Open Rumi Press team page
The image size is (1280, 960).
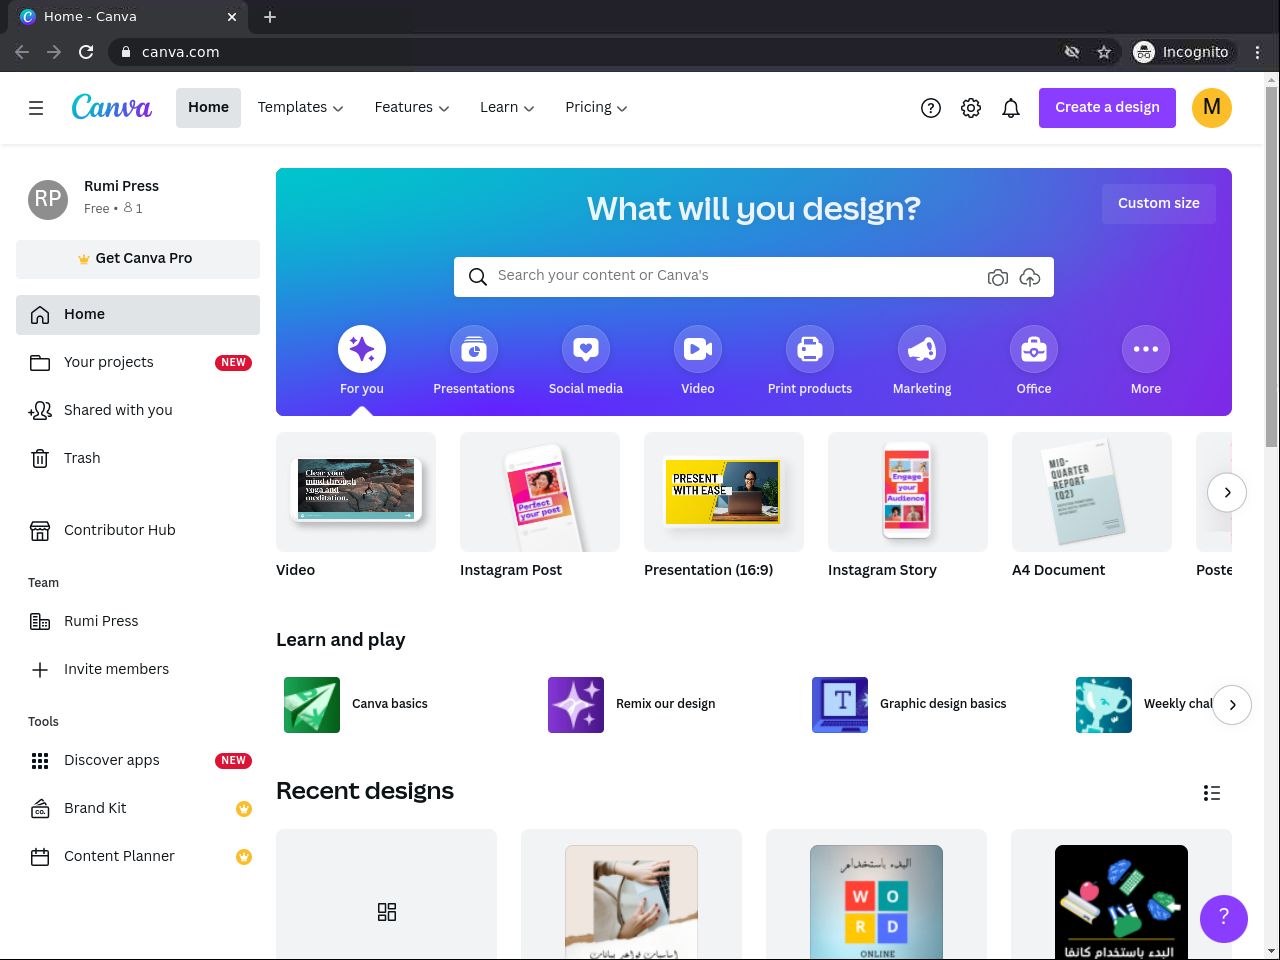(x=138, y=622)
